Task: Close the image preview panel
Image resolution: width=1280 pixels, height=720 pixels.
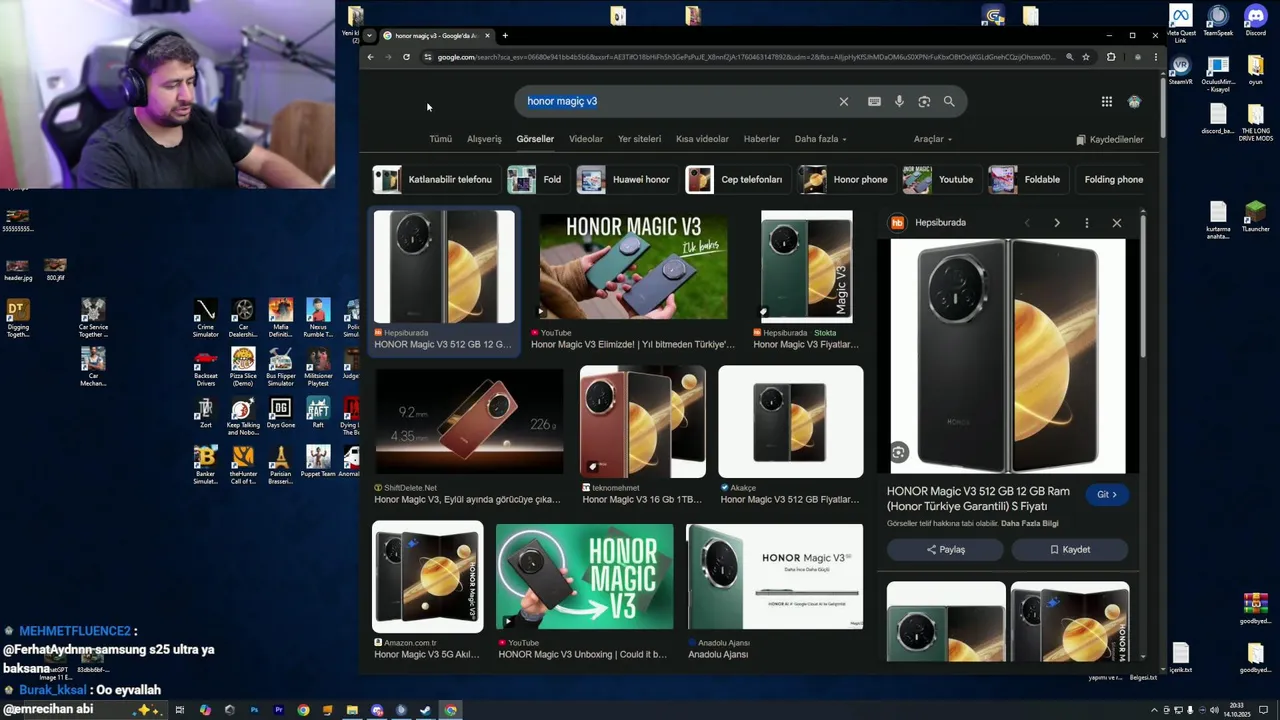Action: point(1117,223)
